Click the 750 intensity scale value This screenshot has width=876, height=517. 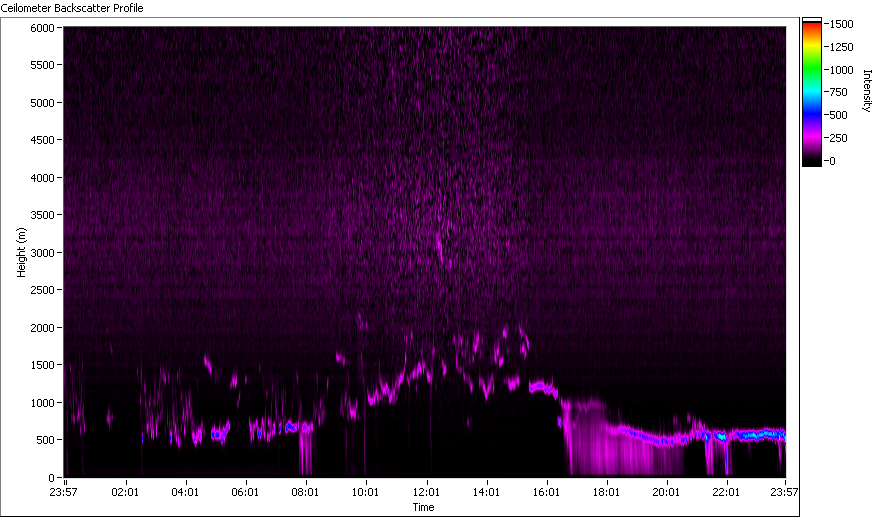click(x=839, y=92)
